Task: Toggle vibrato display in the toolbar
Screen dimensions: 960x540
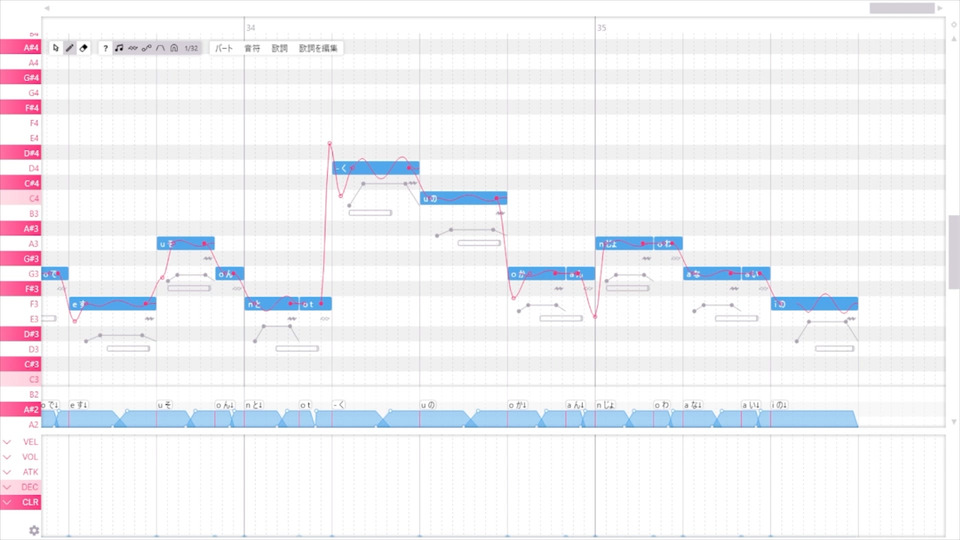Action: coord(133,48)
